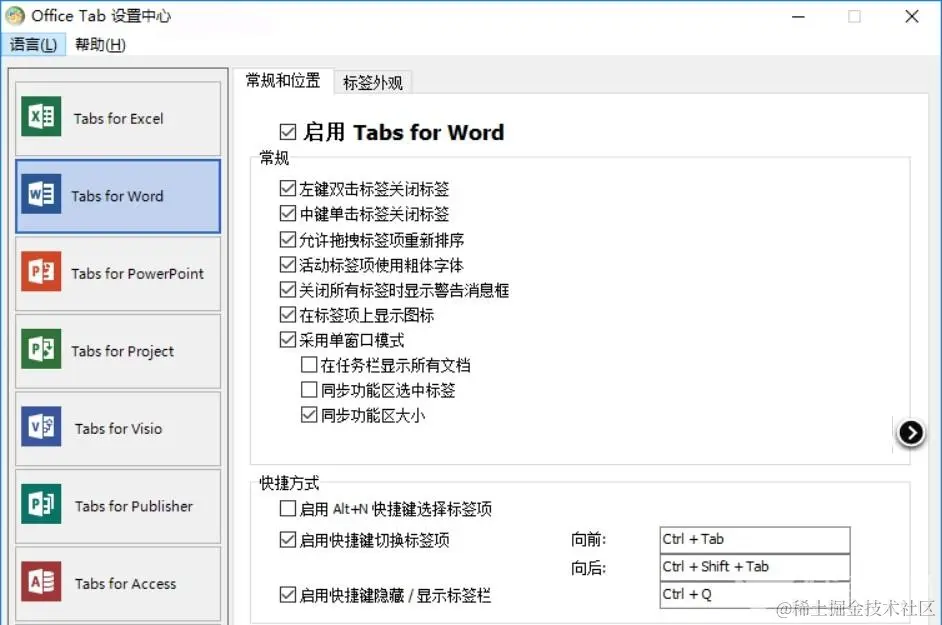
Task: Click the 向前 Ctrl + Tab shortcut field
Action: coord(755,540)
